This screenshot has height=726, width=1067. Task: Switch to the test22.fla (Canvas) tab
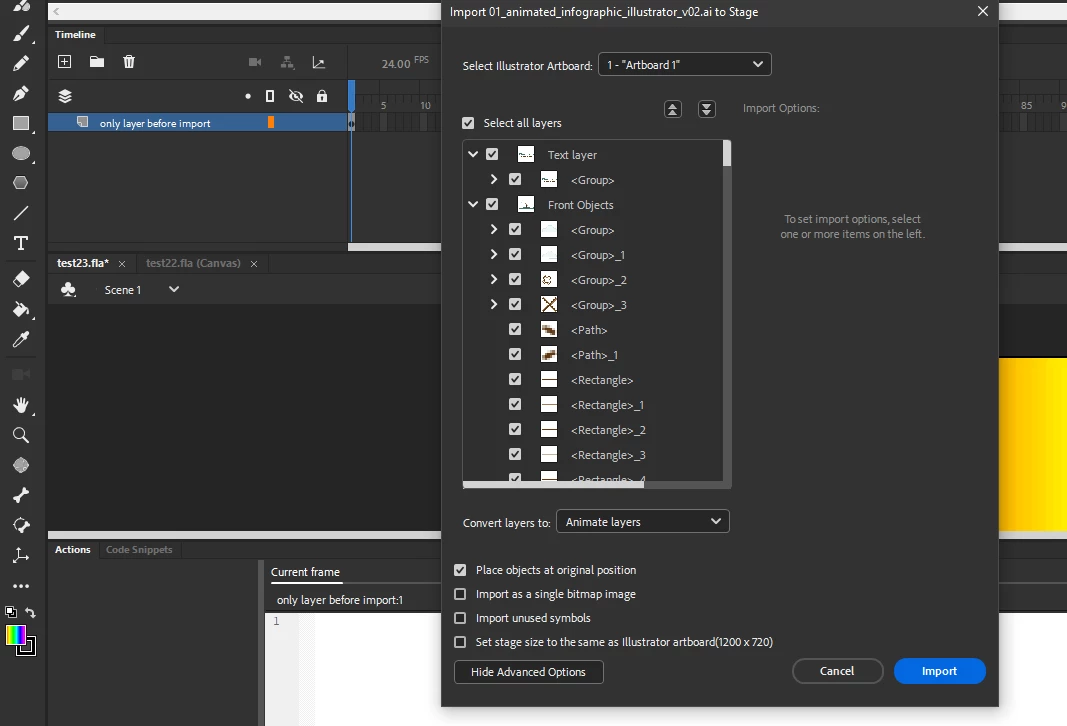(x=193, y=263)
